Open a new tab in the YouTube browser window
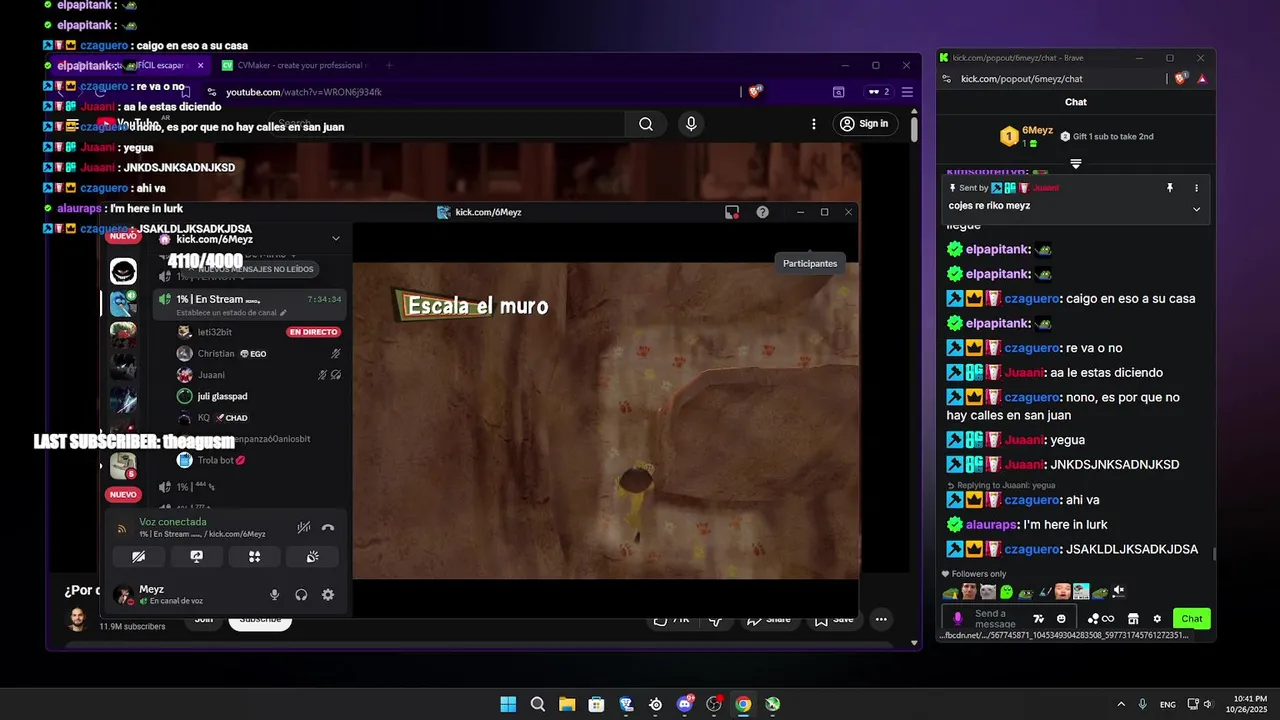 pyautogui.click(x=389, y=65)
